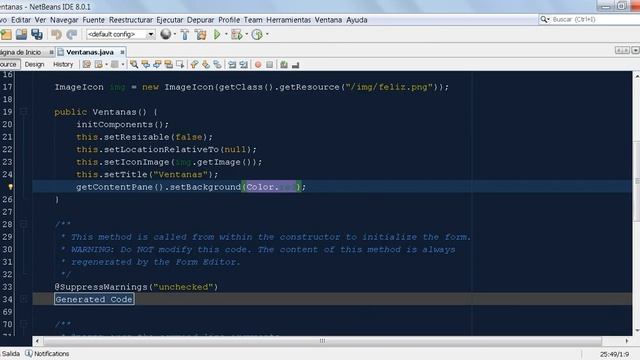Open the Navegar menu

tap(64, 20)
